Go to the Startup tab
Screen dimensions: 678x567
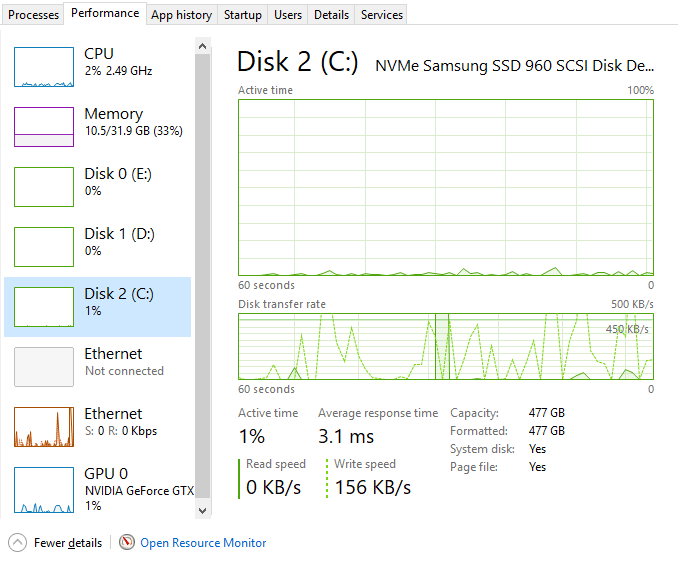(243, 15)
